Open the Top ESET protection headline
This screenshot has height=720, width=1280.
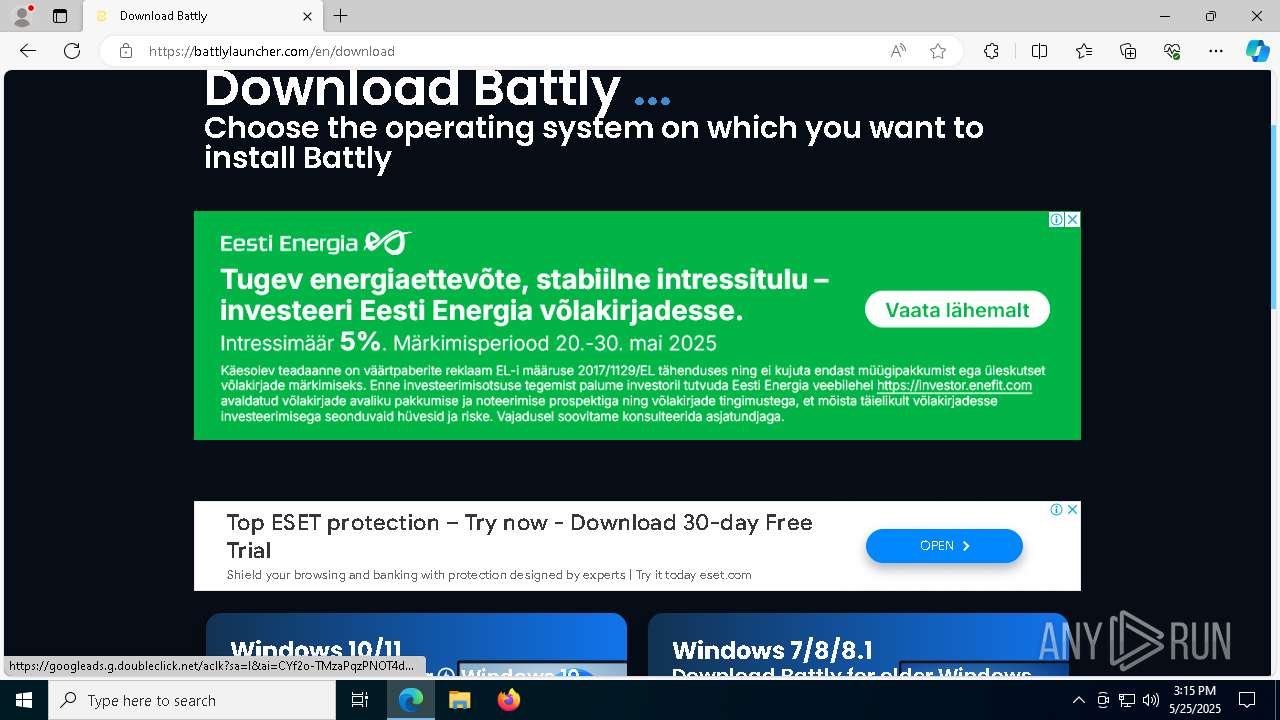click(x=519, y=536)
